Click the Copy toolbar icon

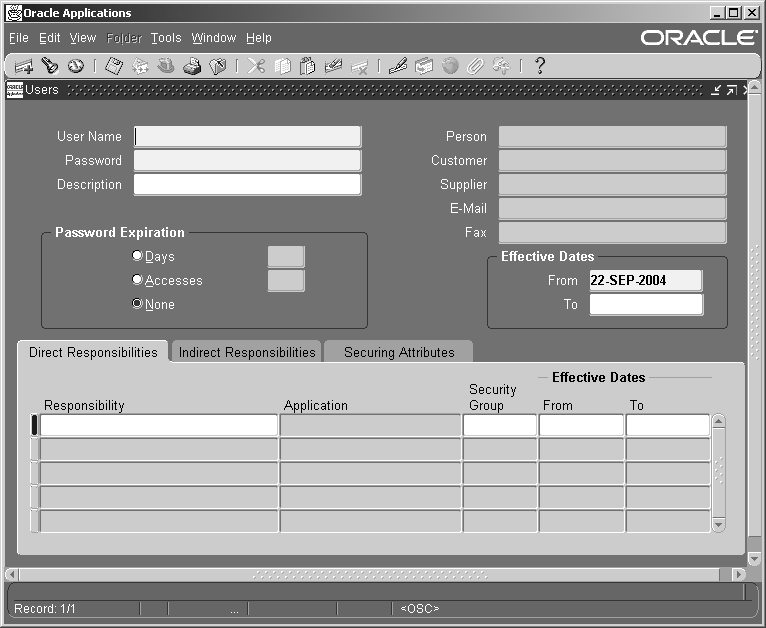pos(282,65)
